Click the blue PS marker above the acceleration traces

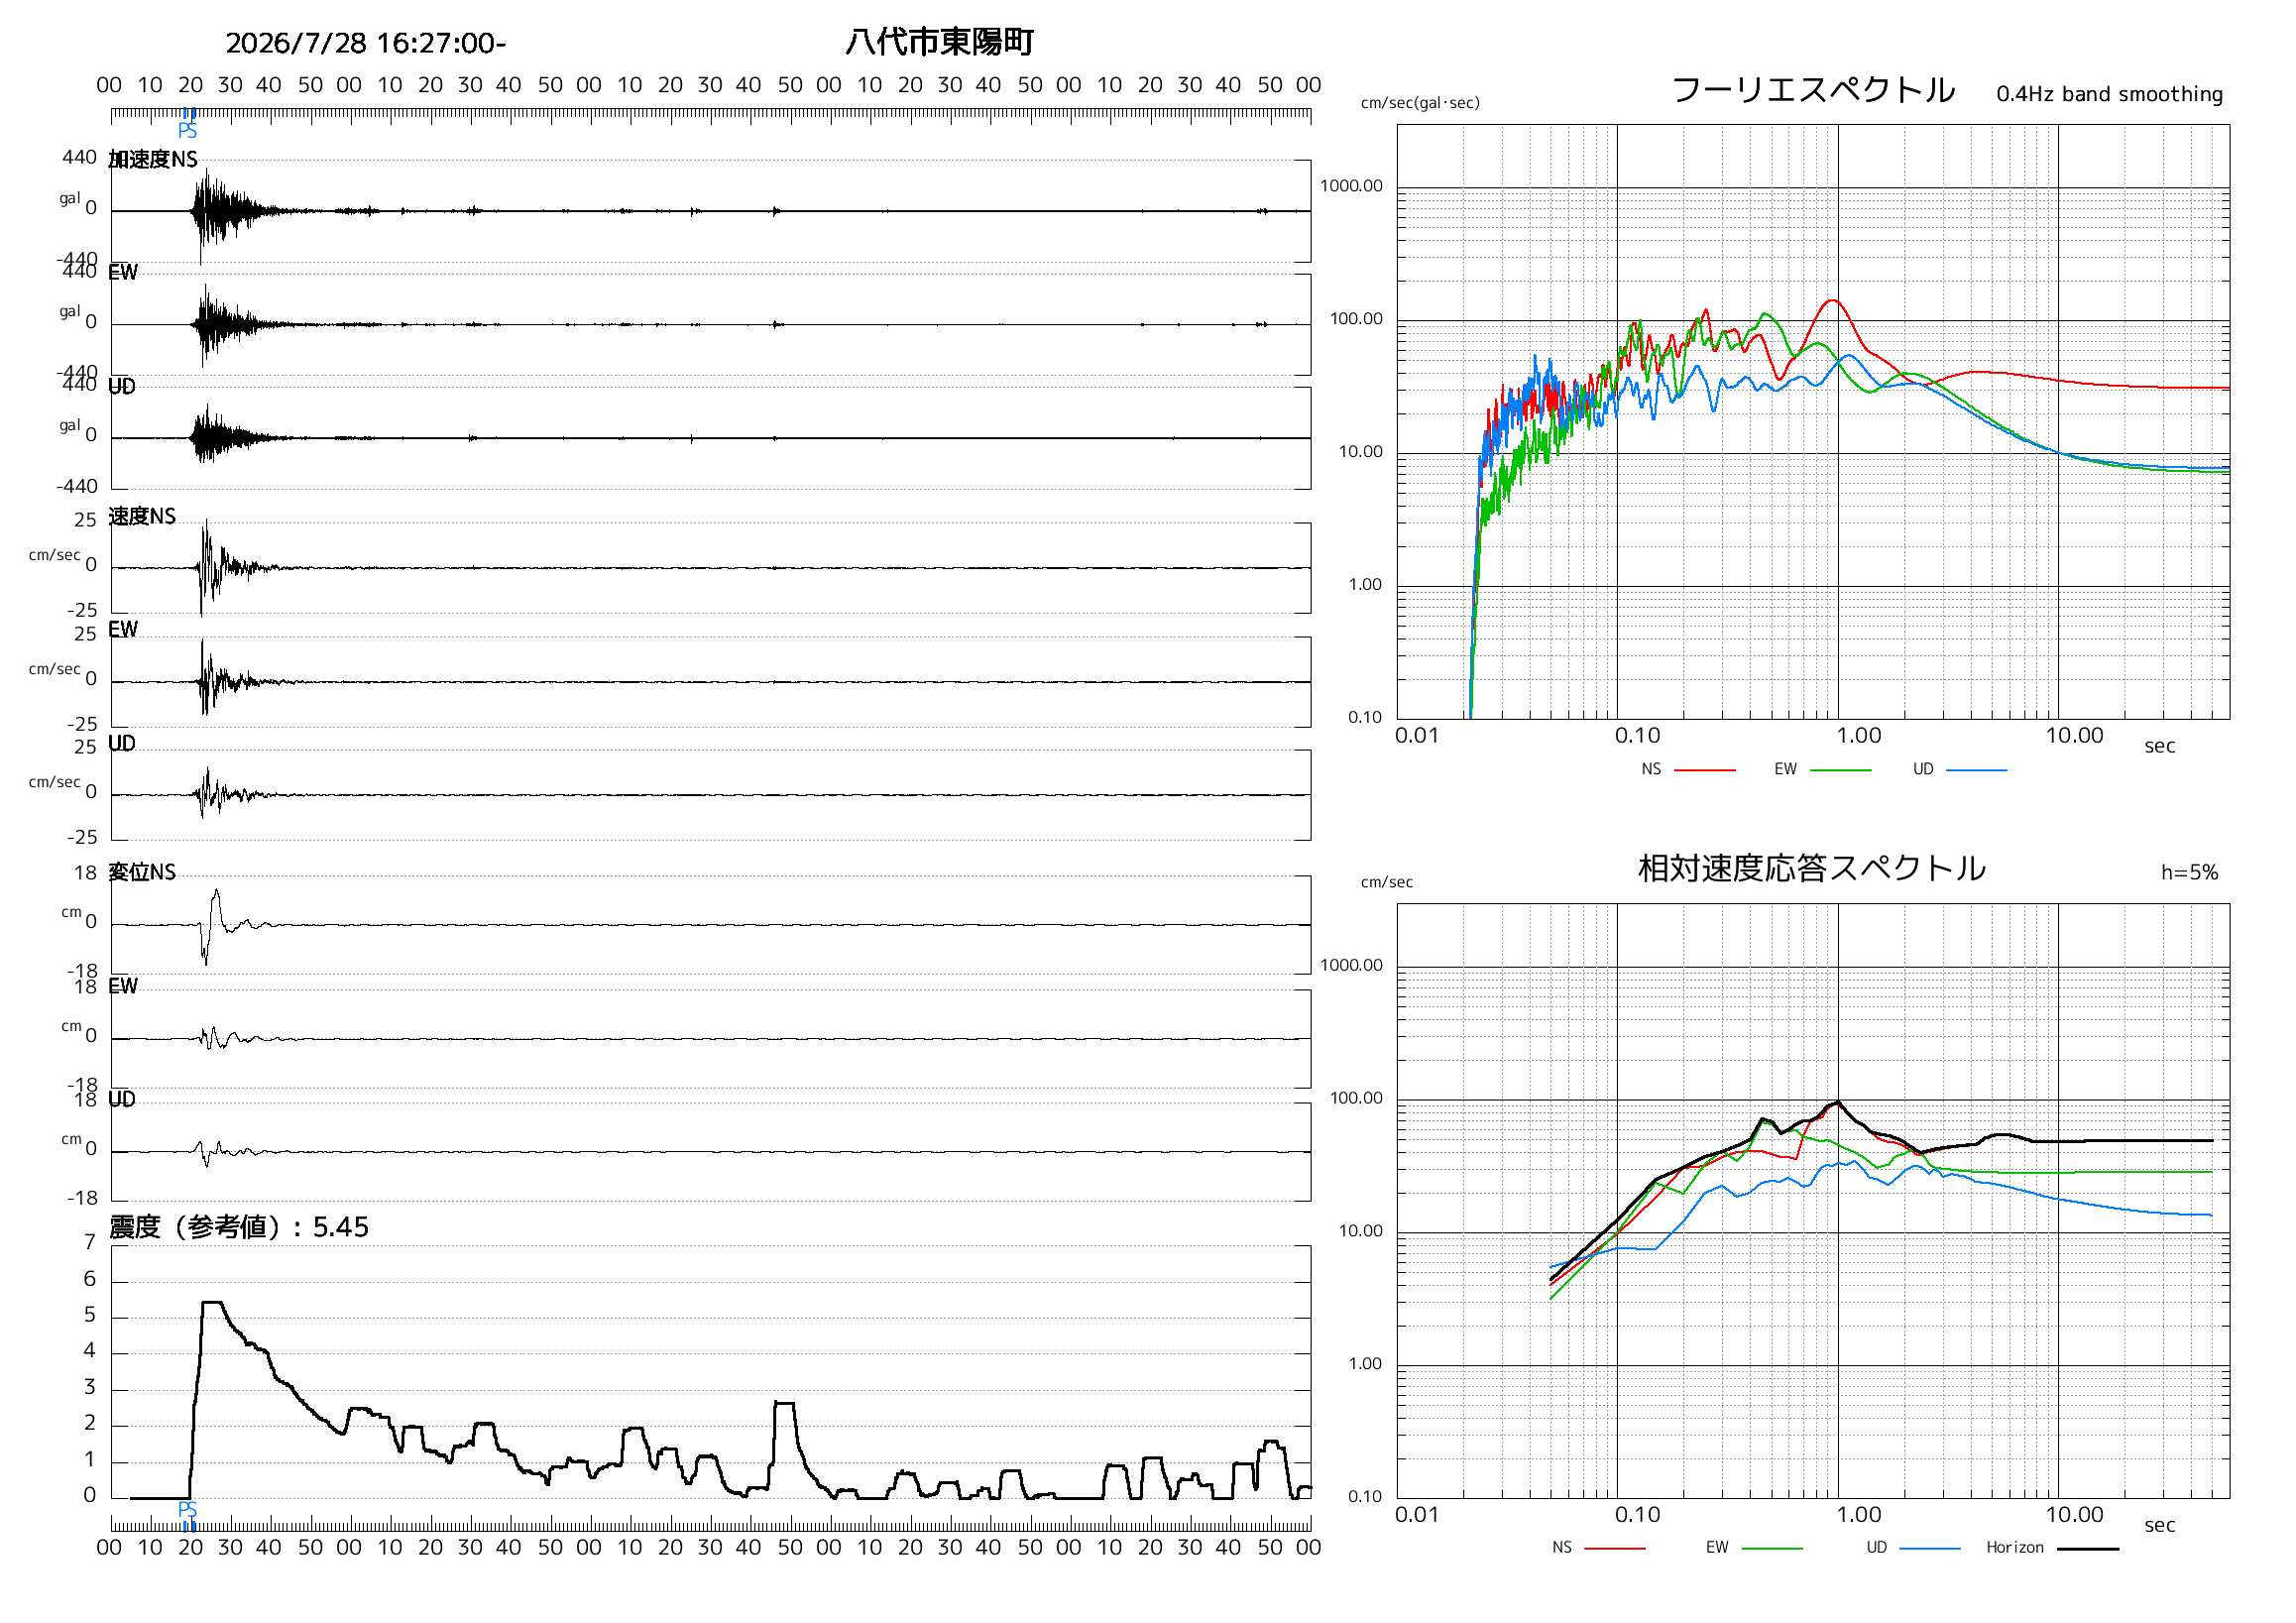point(187,131)
